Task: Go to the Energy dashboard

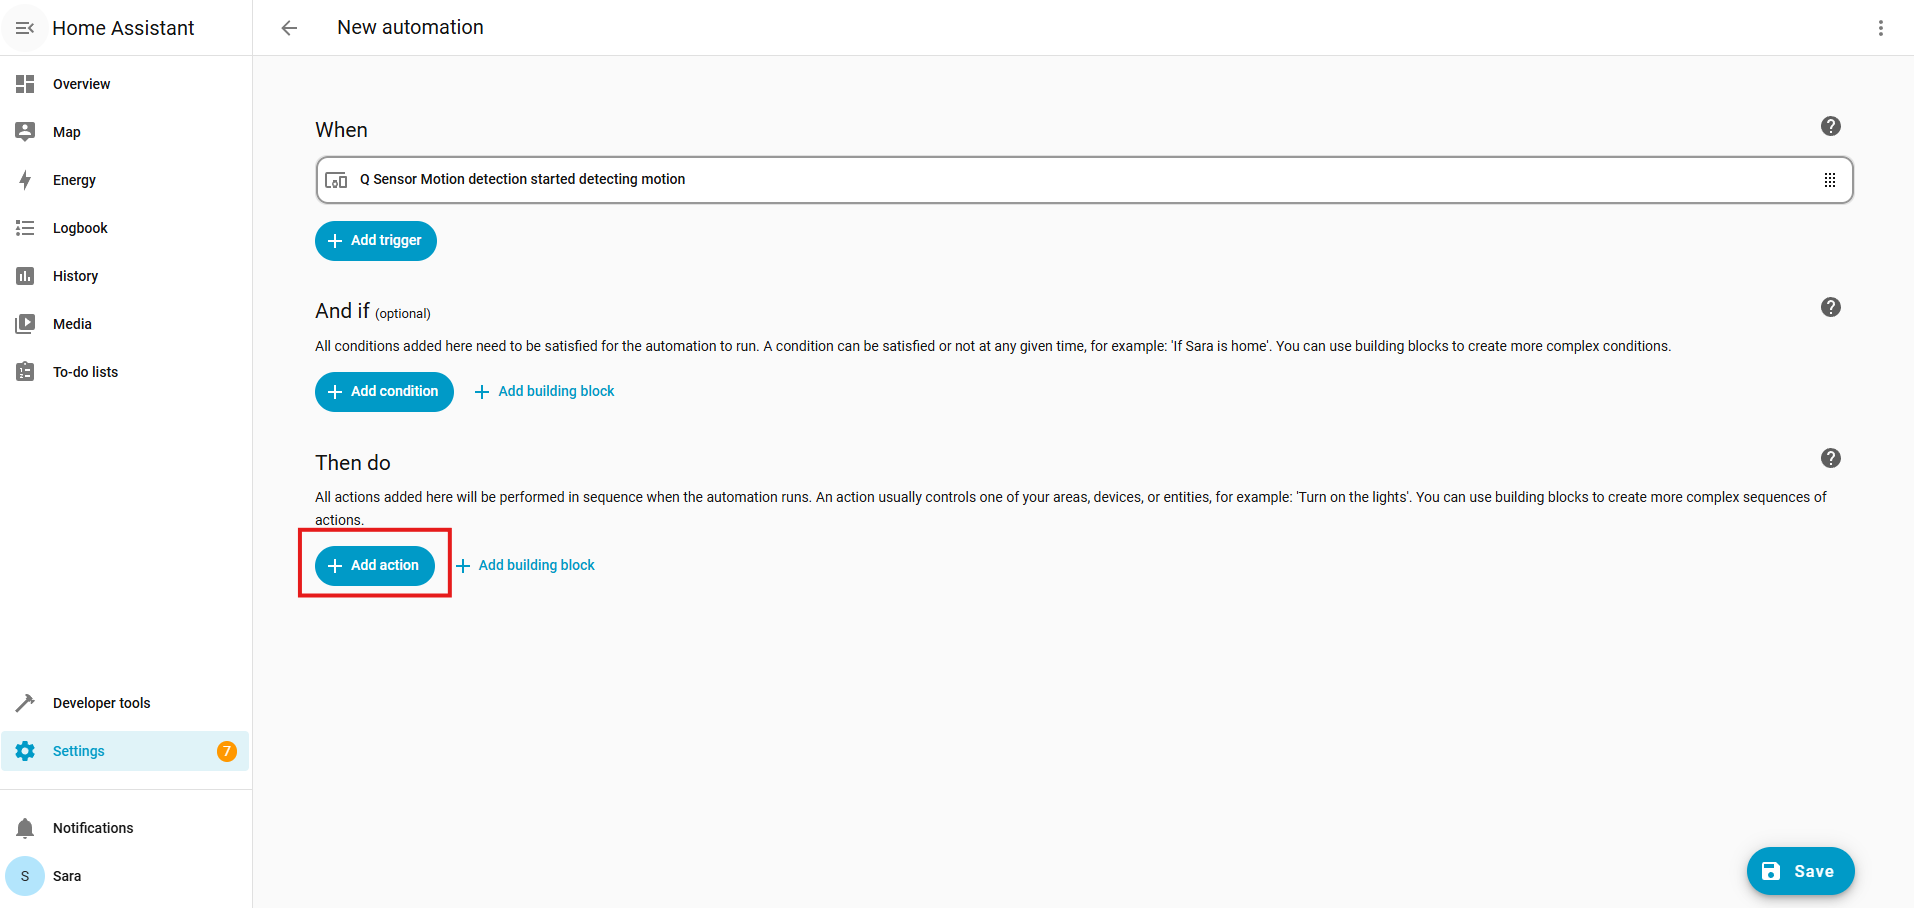Action: (x=125, y=180)
